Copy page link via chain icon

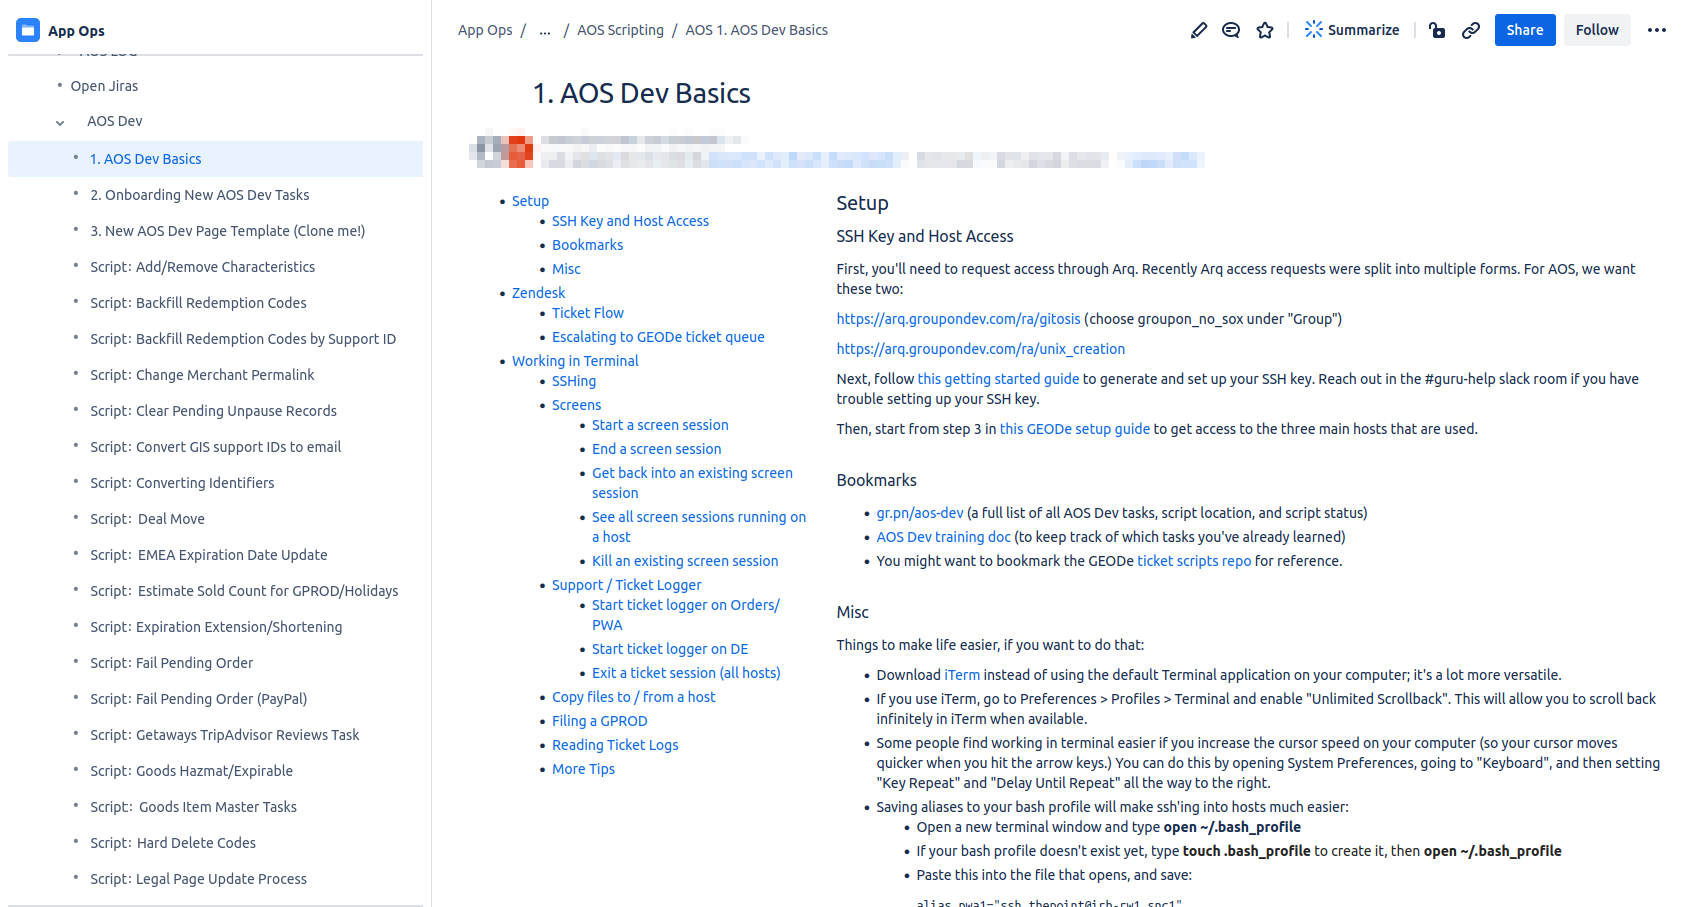tap(1470, 30)
